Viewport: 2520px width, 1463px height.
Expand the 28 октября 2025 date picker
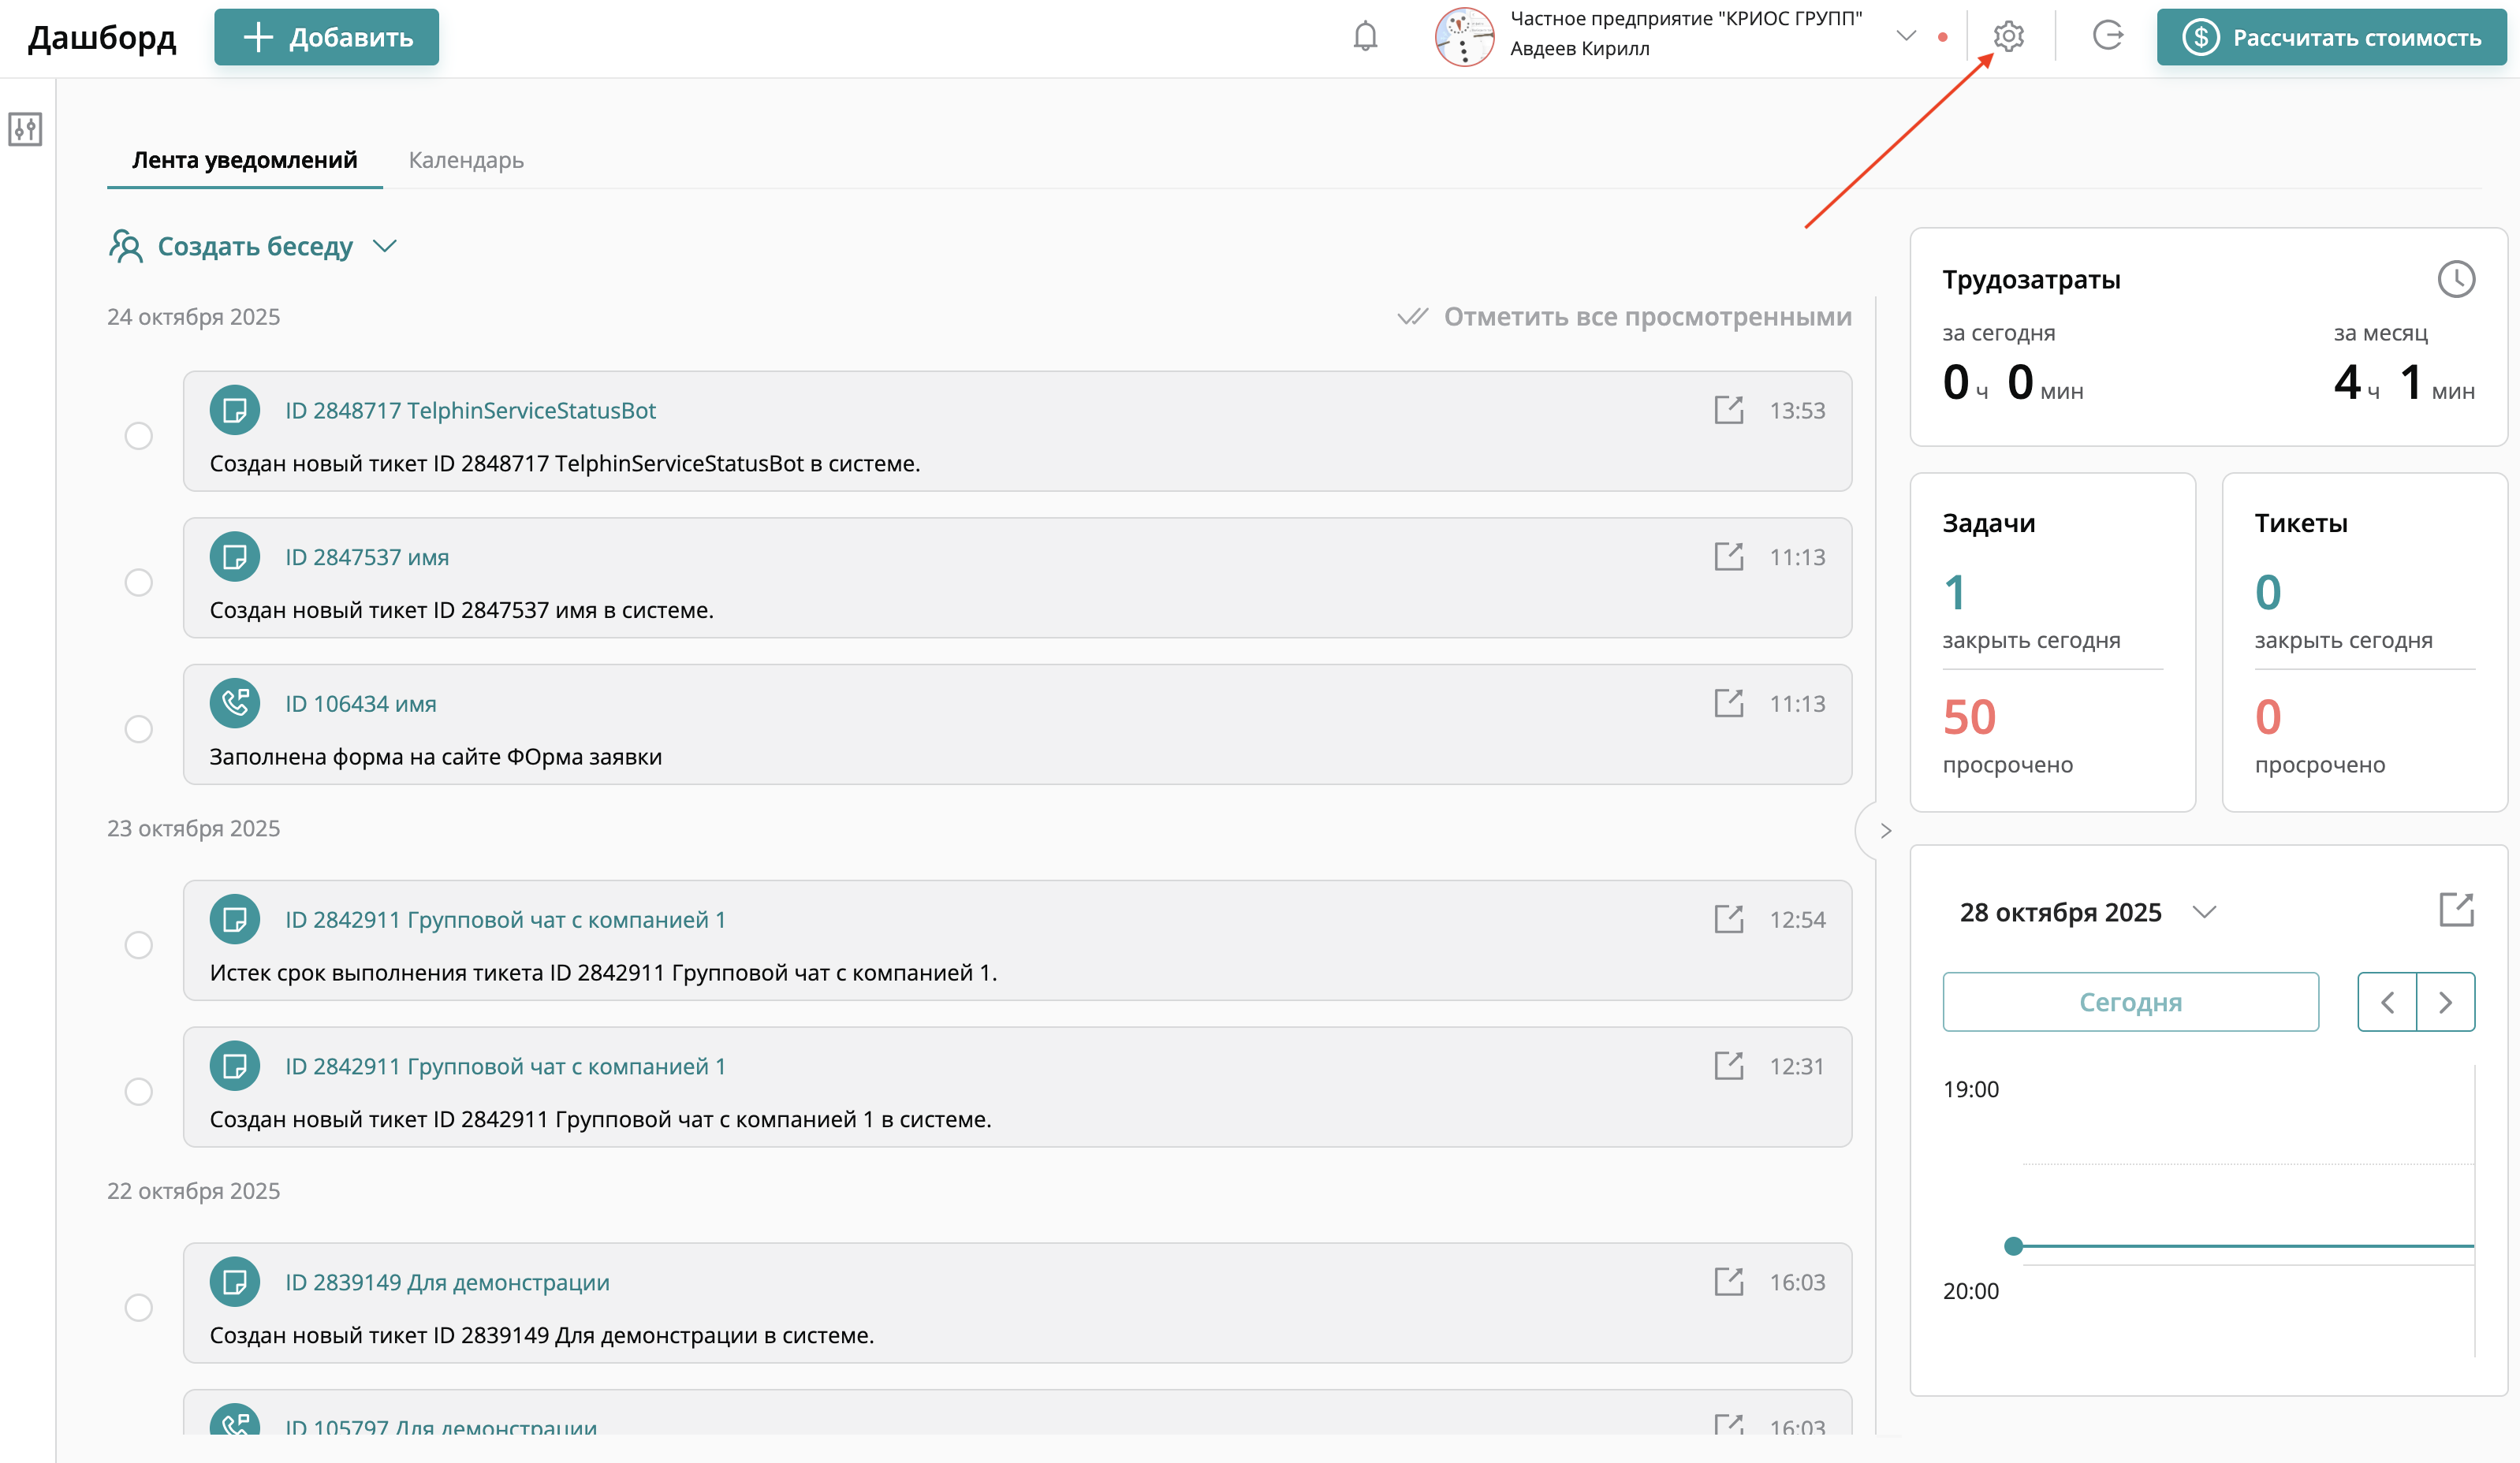(x=2204, y=912)
